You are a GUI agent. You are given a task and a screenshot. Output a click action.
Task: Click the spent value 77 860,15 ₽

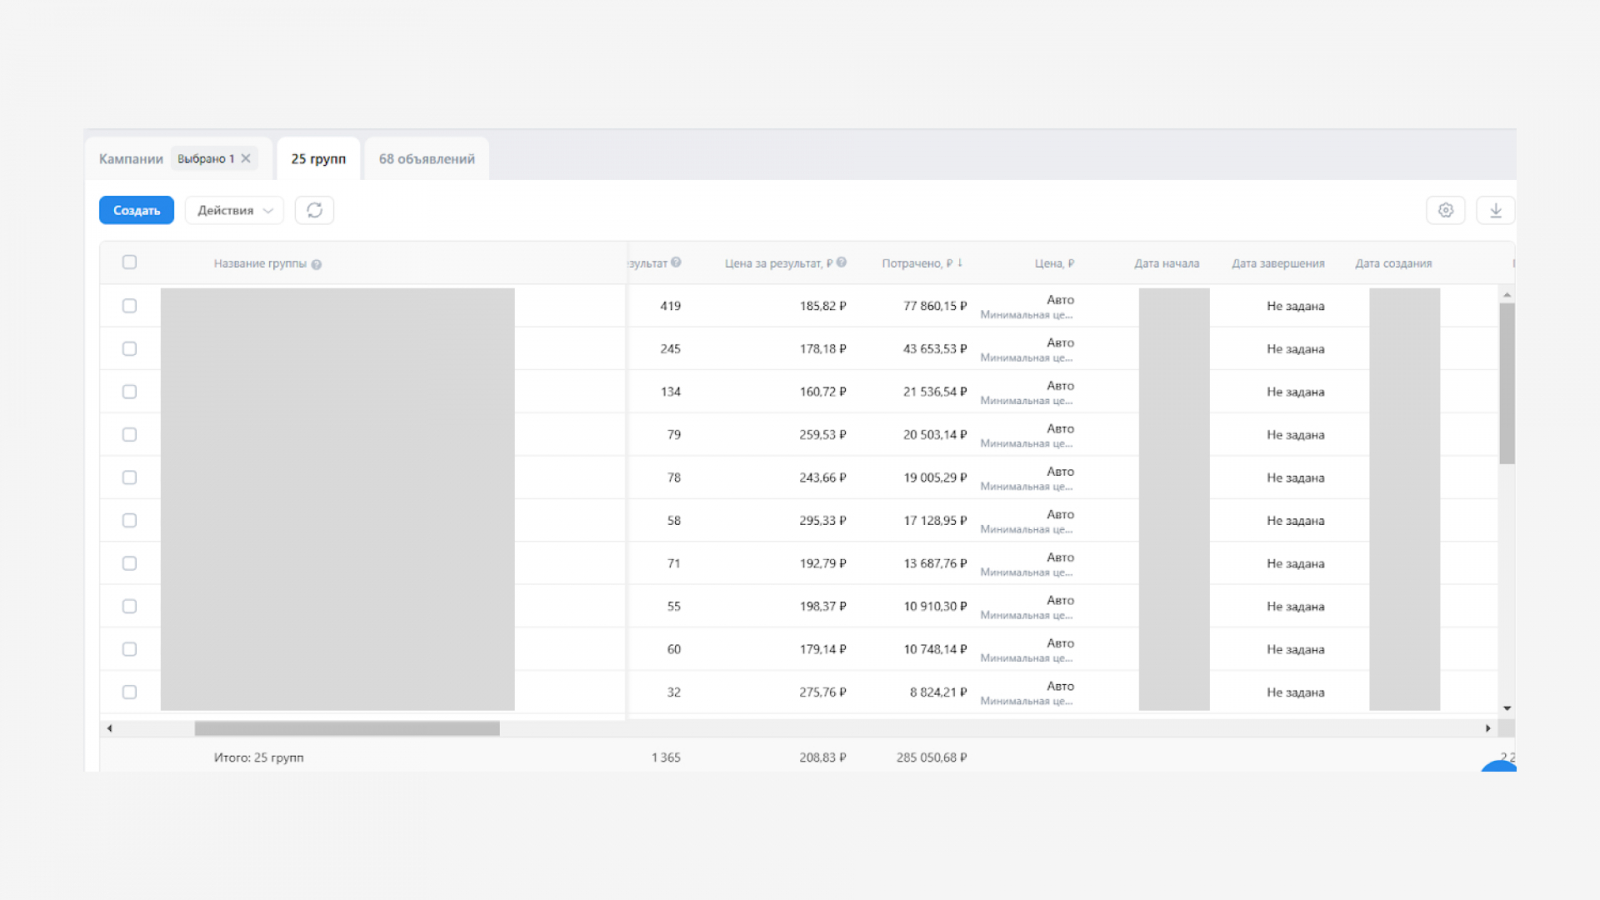pyautogui.click(x=935, y=306)
